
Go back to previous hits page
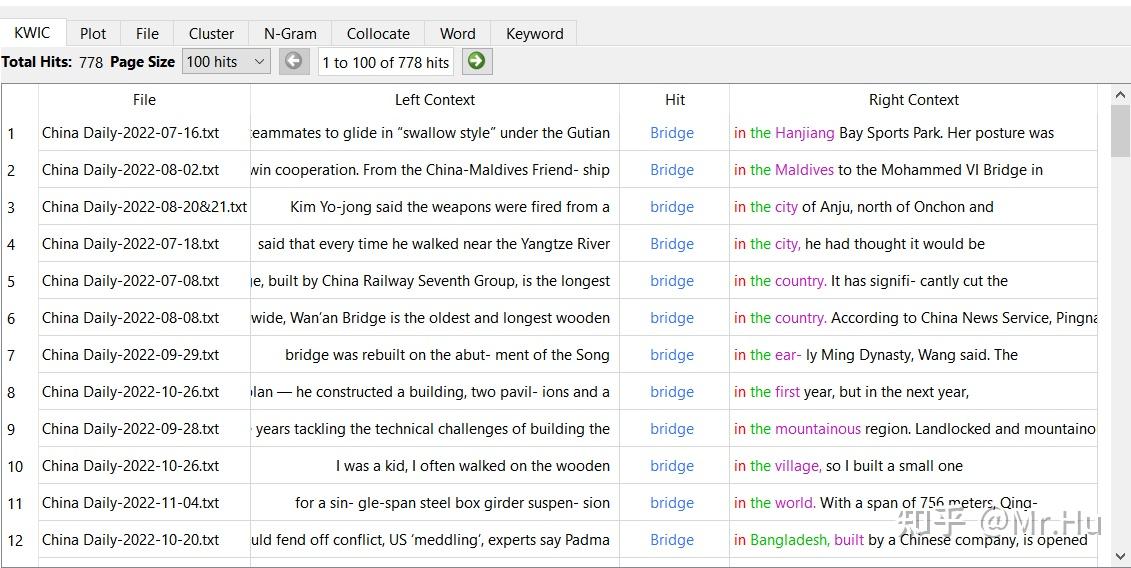coord(293,61)
